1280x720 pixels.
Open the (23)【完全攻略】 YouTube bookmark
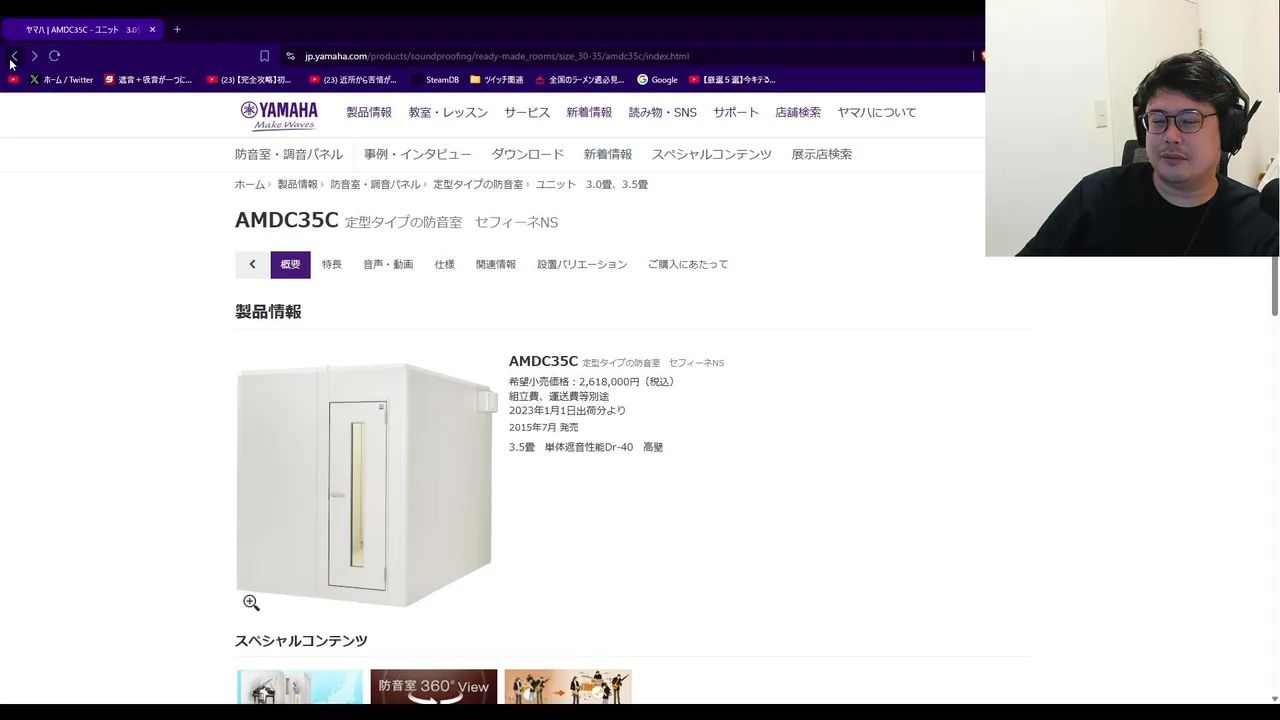[x=249, y=80]
